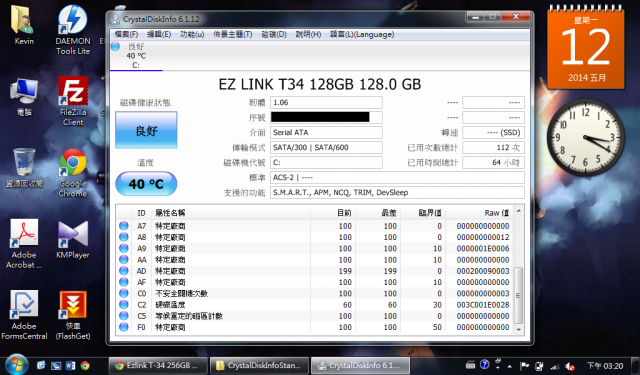
Task: Open the help question-mark tray icon
Action: [484, 364]
